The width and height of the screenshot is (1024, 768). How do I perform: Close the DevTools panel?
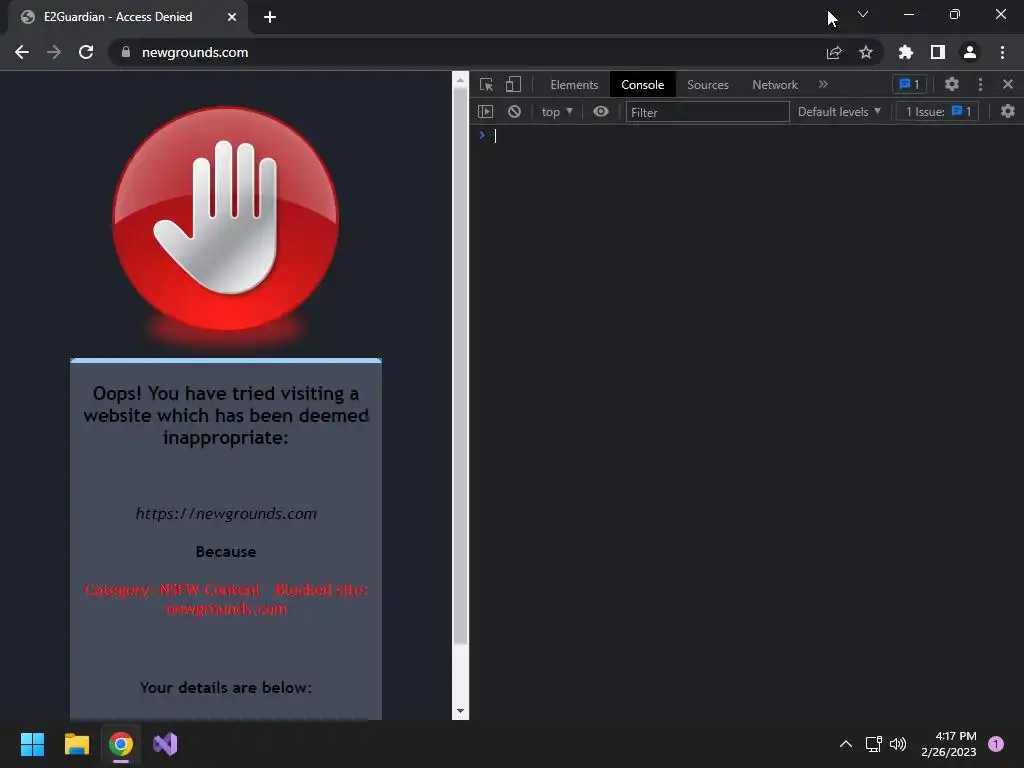(1008, 84)
